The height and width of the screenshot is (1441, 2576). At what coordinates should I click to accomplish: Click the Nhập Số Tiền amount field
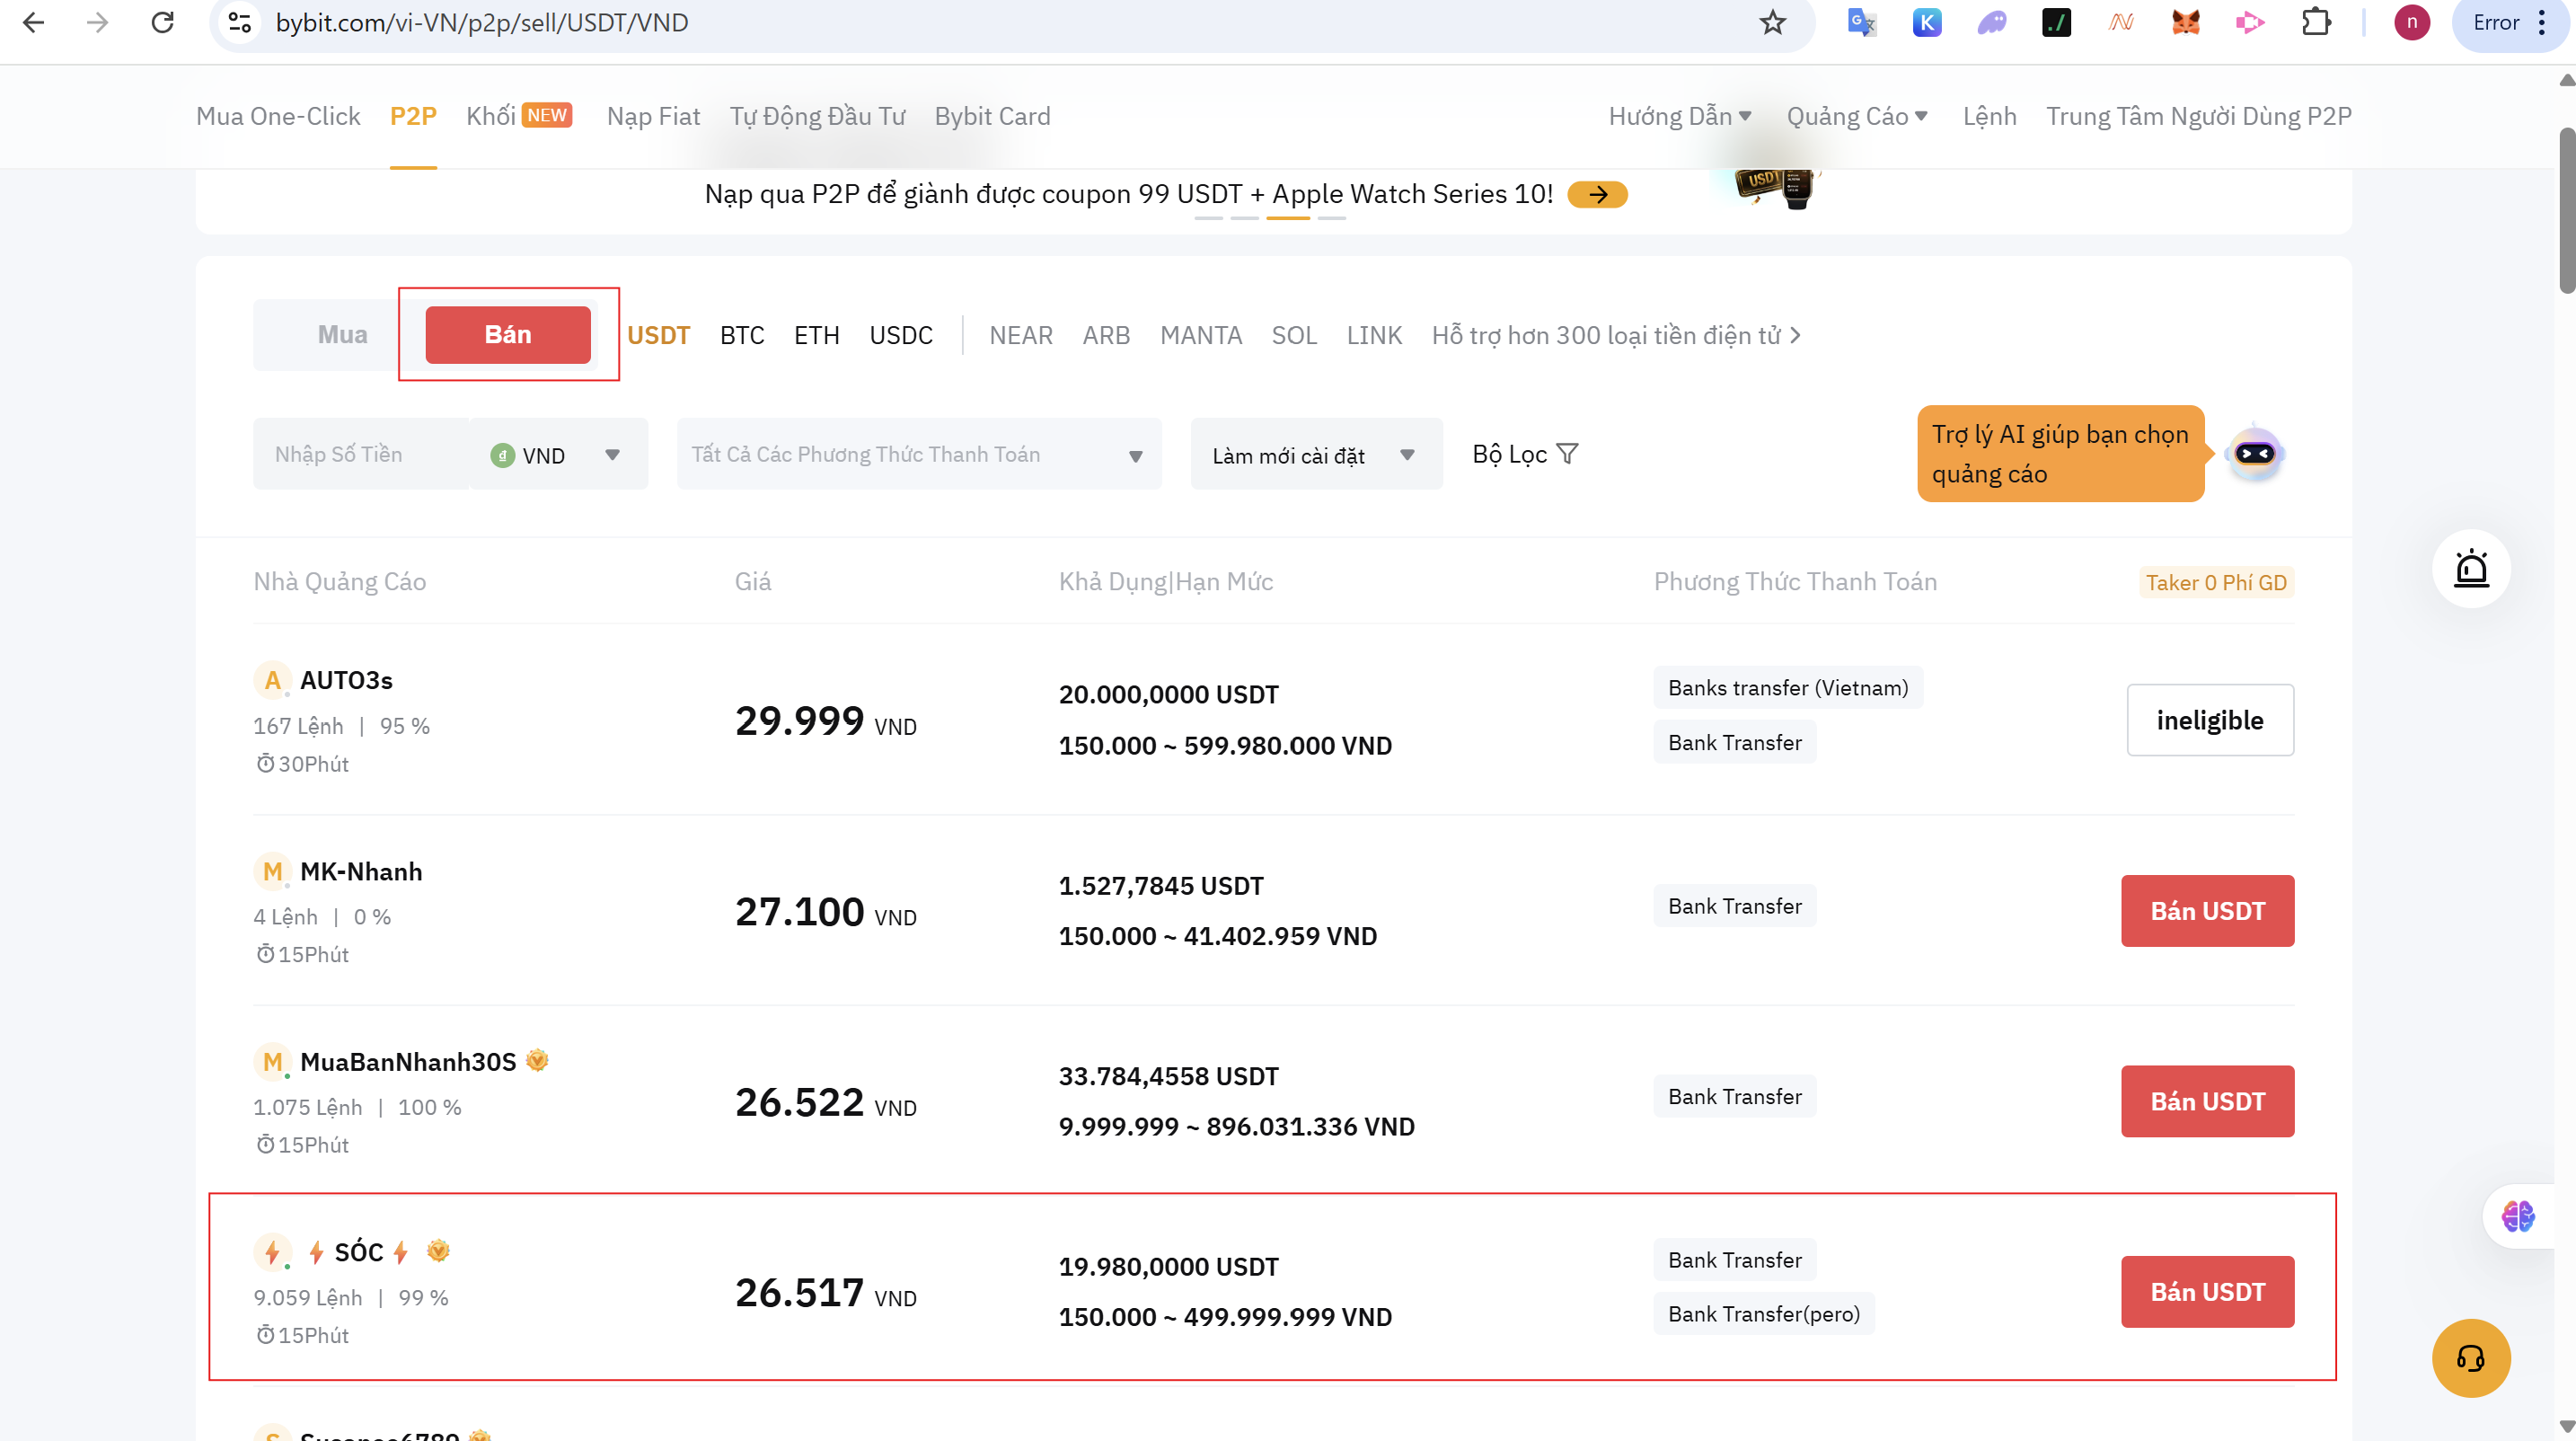pos(360,455)
